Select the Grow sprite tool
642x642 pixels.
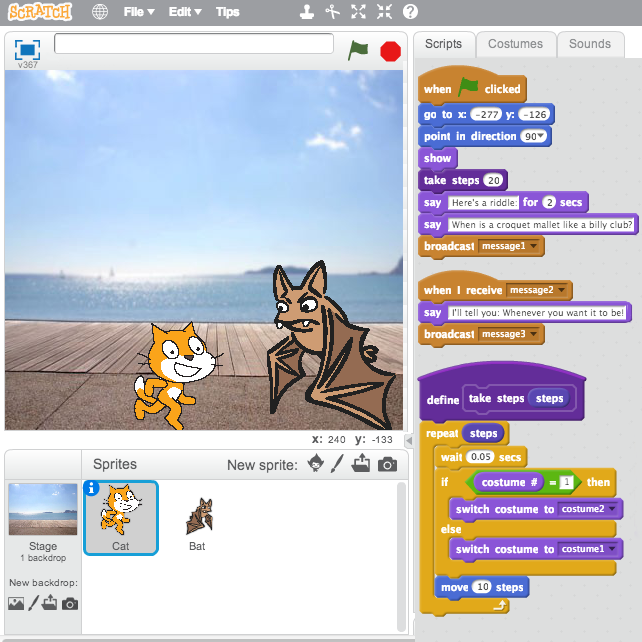point(358,12)
